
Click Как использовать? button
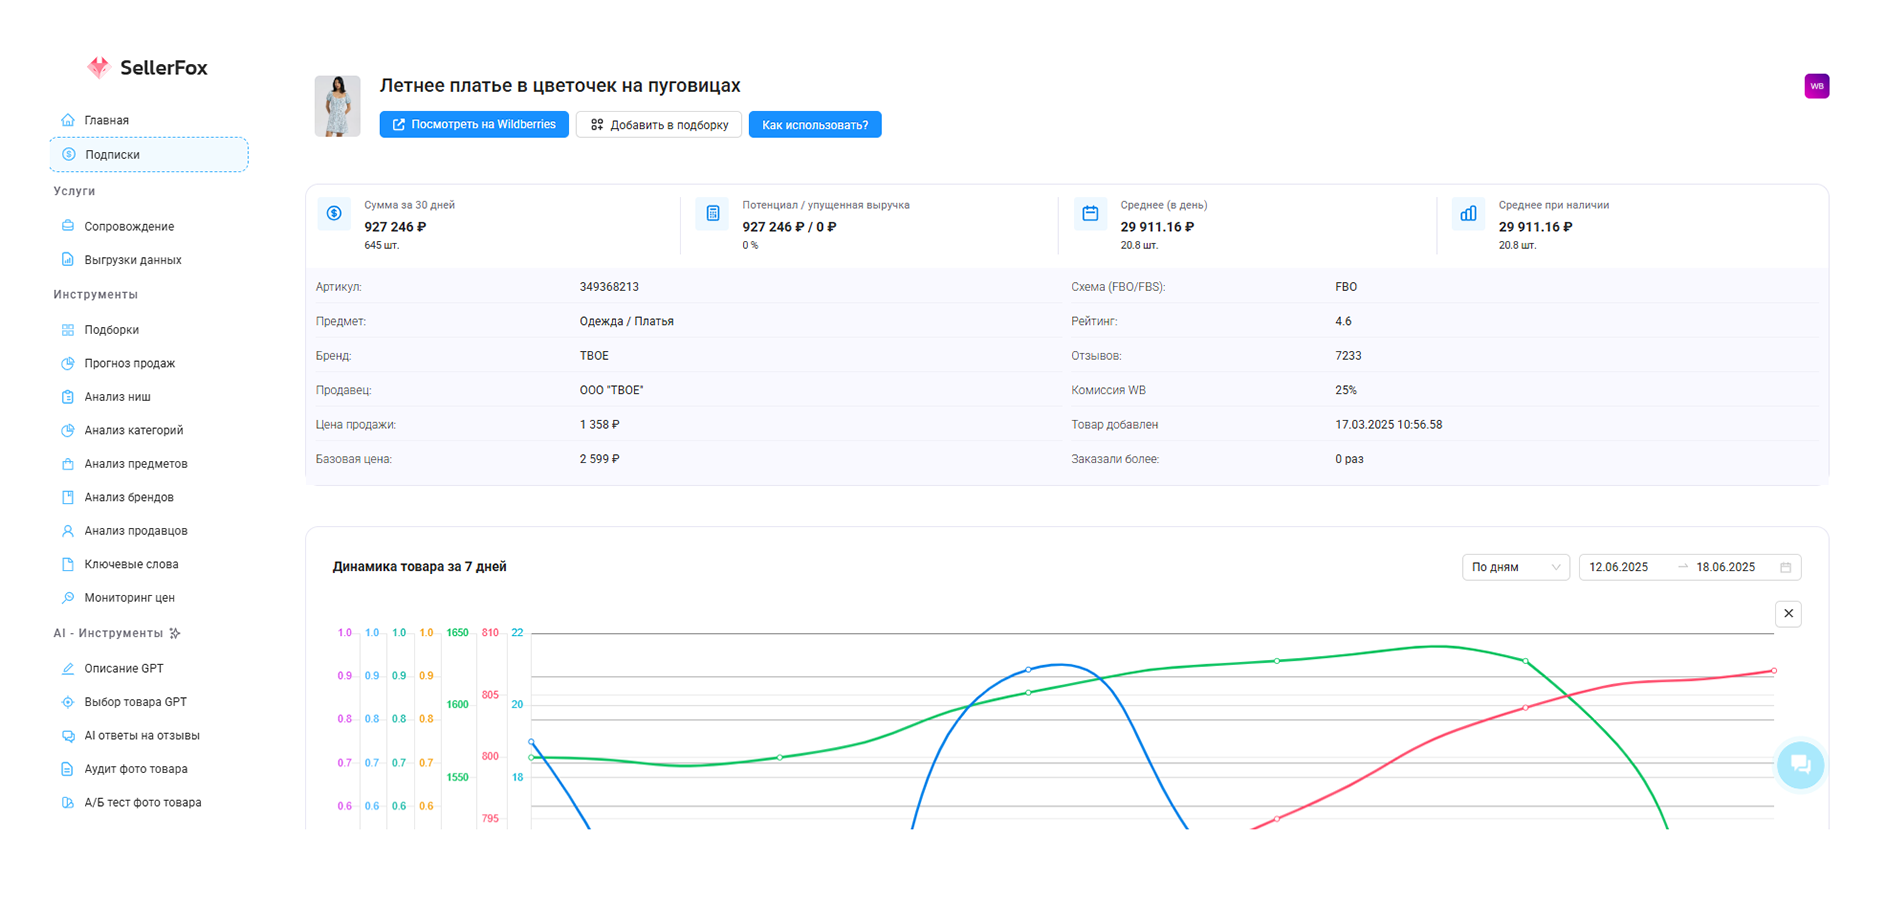click(x=815, y=124)
